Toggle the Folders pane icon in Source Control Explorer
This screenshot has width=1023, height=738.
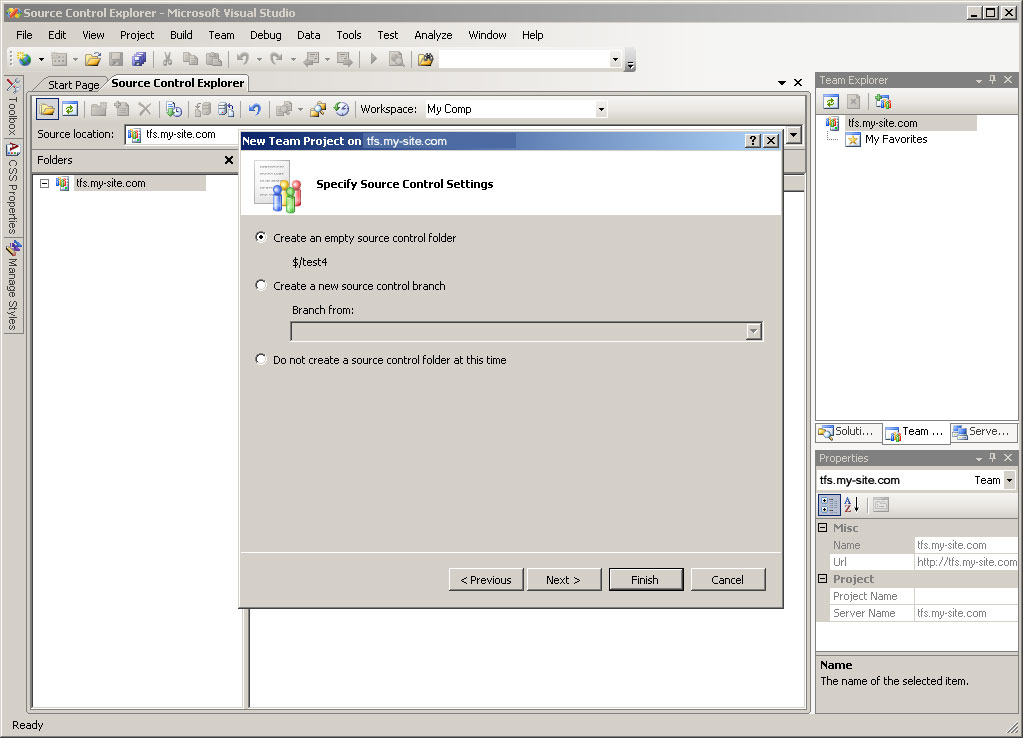click(47, 109)
